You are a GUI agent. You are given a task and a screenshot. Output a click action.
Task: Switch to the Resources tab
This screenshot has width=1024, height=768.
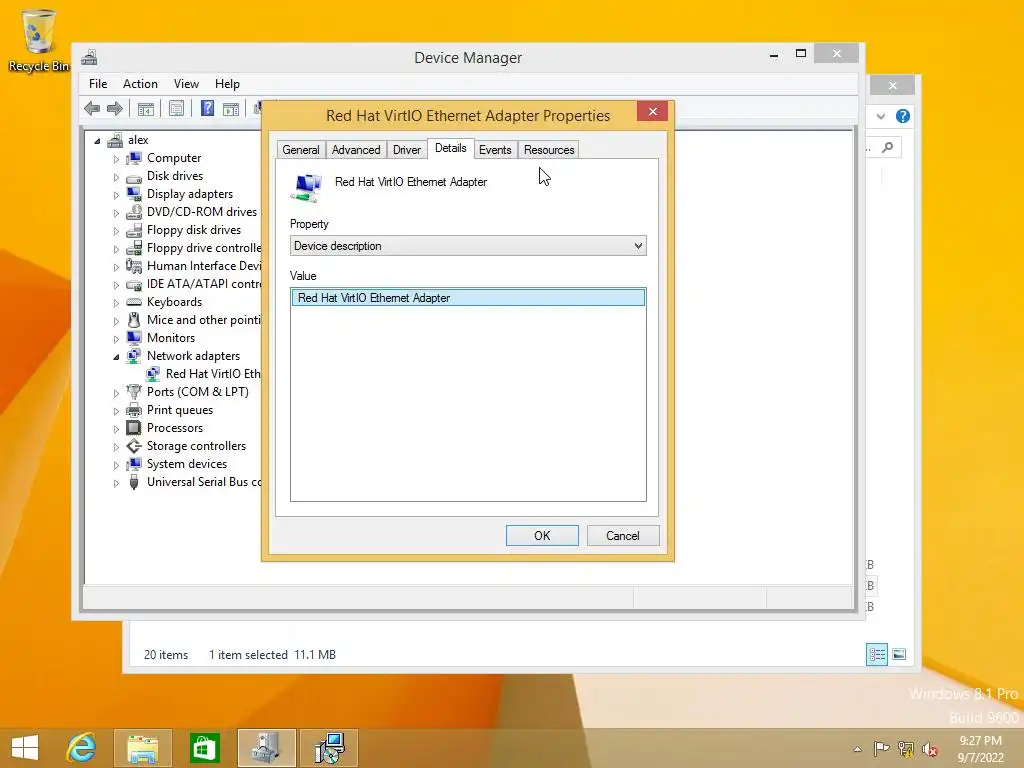549,150
